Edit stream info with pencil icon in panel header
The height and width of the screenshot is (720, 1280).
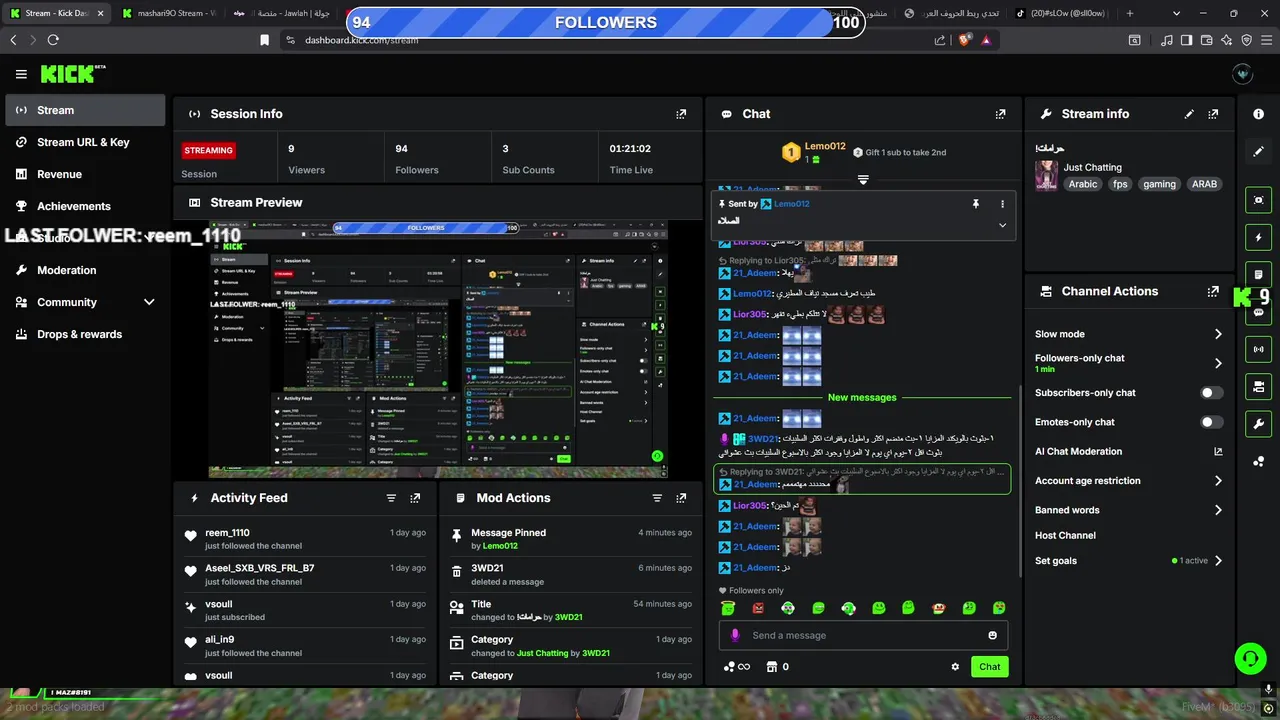coord(1189,114)
